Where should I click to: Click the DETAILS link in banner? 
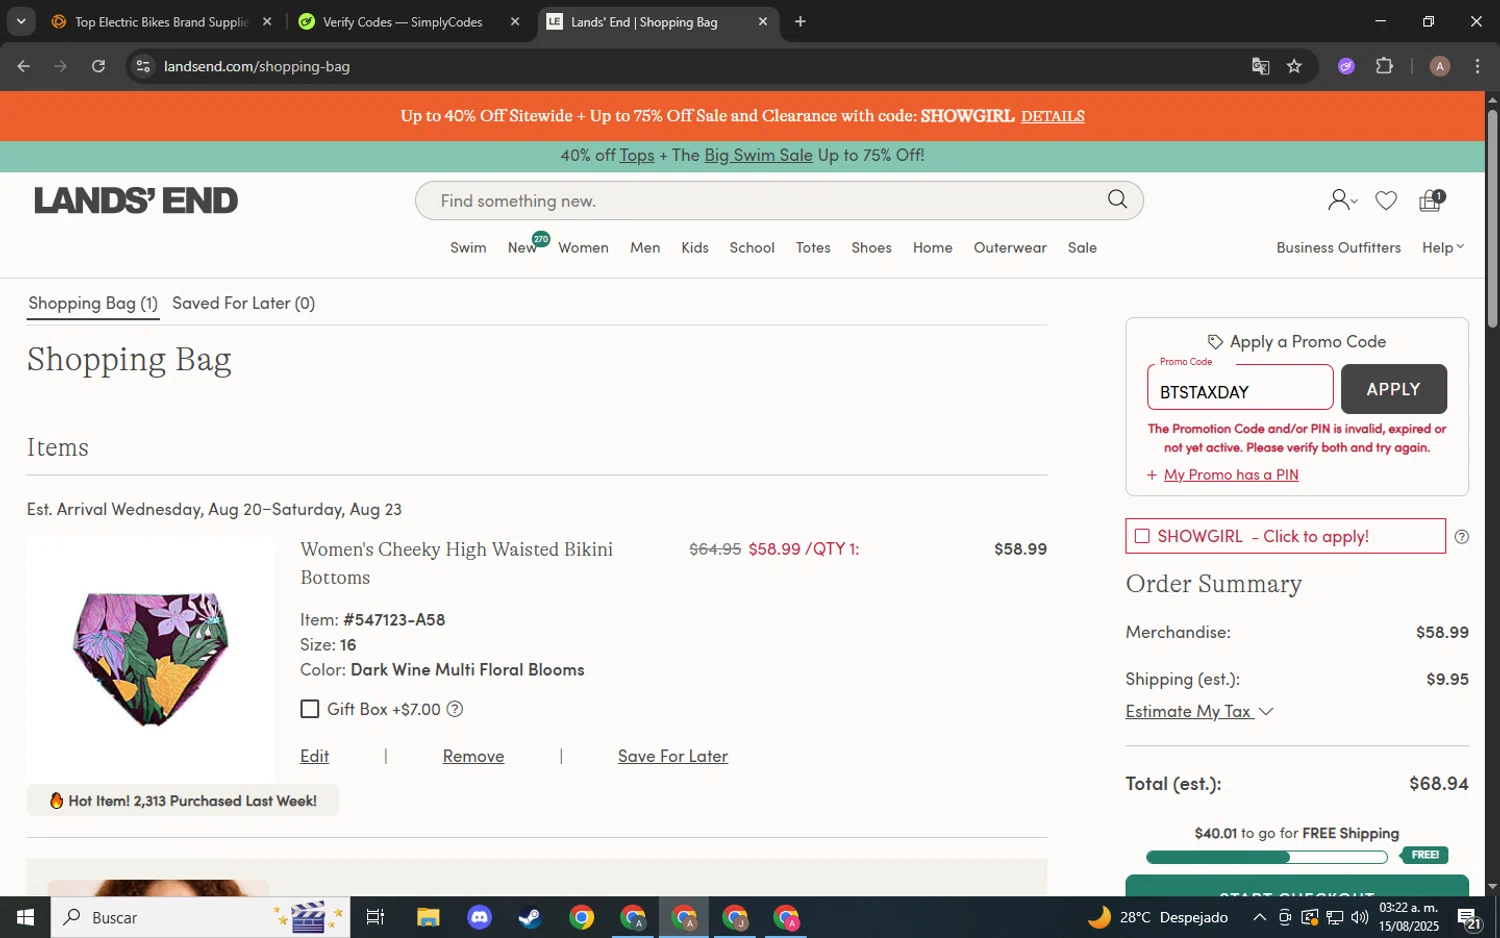1052,116
